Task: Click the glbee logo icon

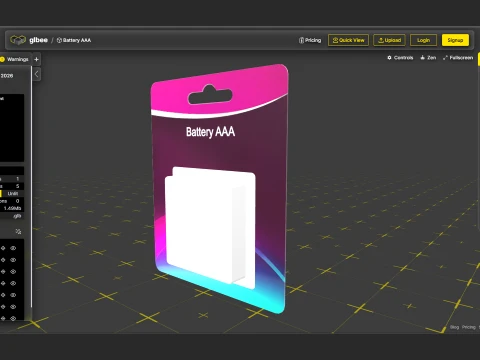Action: [18, 40]
